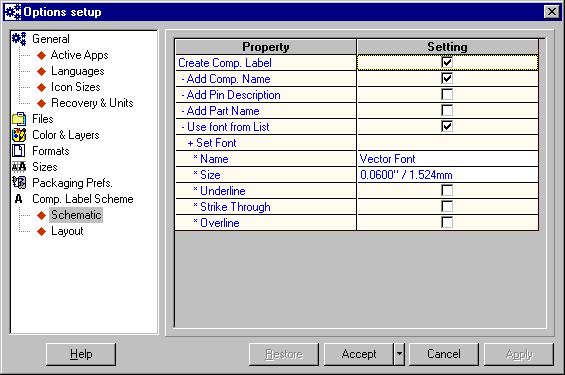Screen dimensions: 565x375
Task: Click the General gears icon in tree
Action: coord(19,39)
